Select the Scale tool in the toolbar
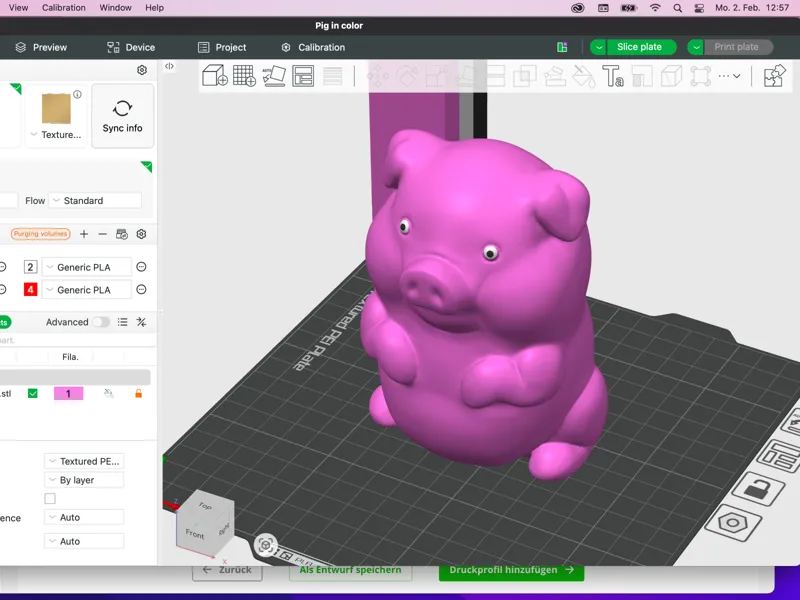Image resolution: width=800 pixels, height=600 pixels. point(436,76)
